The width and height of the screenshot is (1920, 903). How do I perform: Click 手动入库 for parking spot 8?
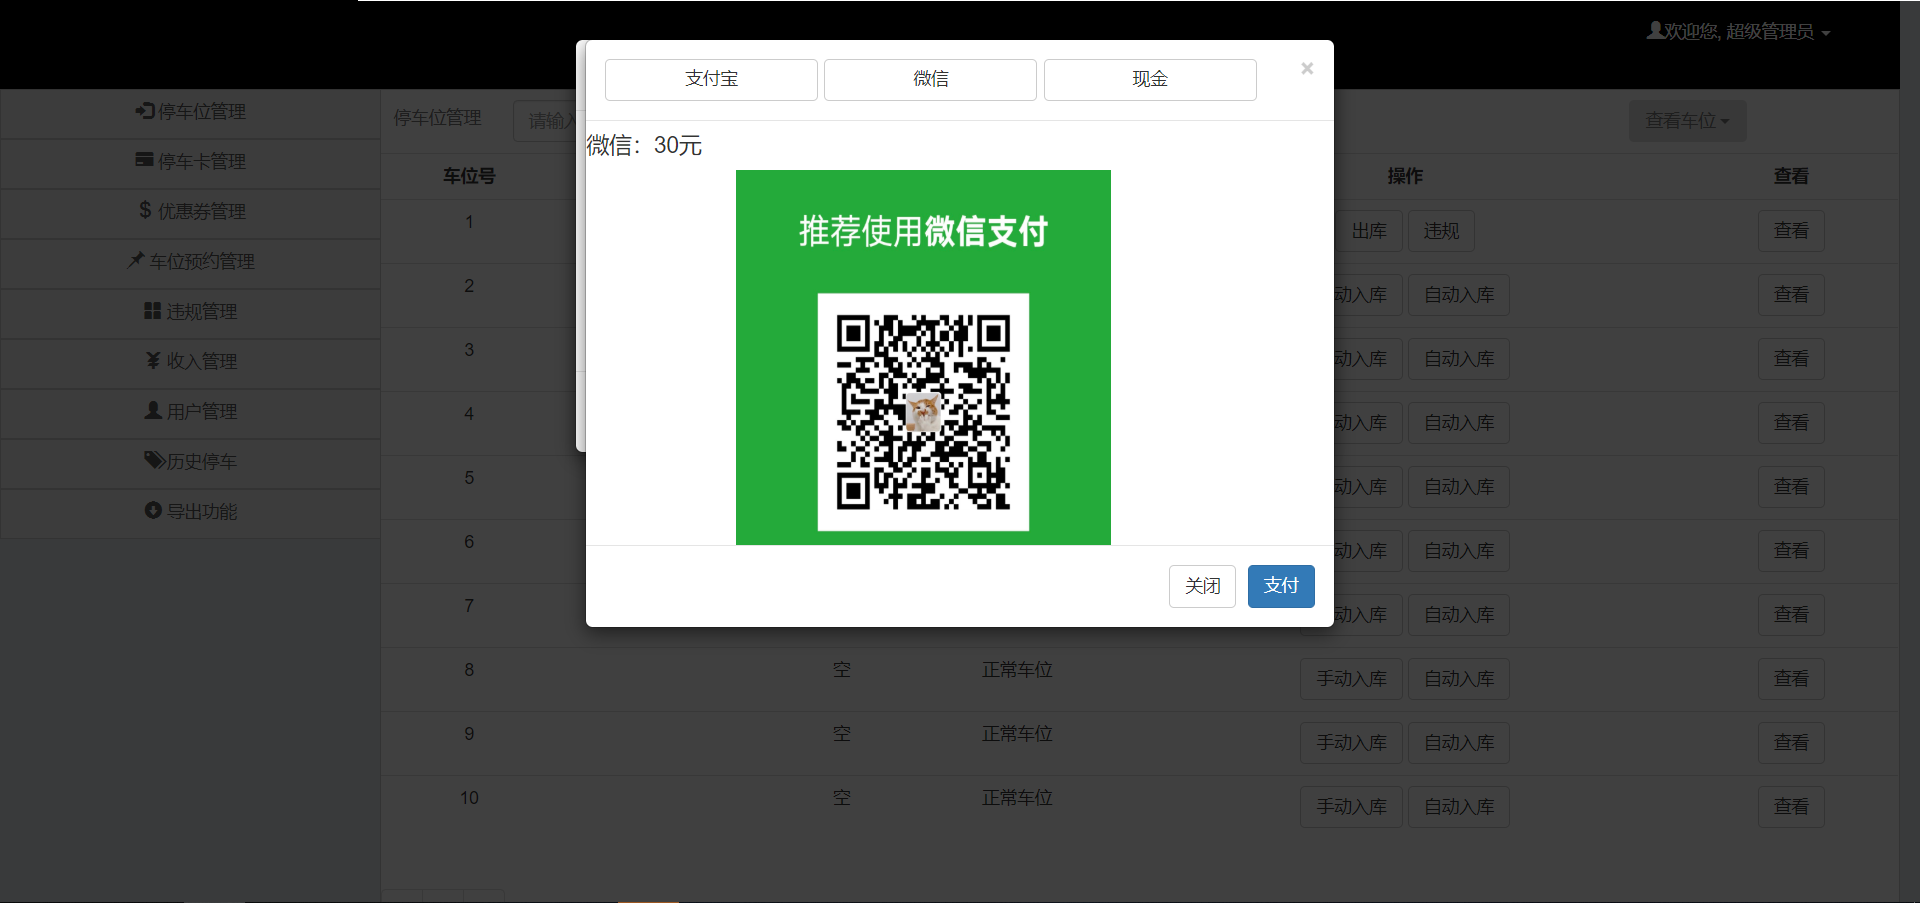click(1351, 679)
